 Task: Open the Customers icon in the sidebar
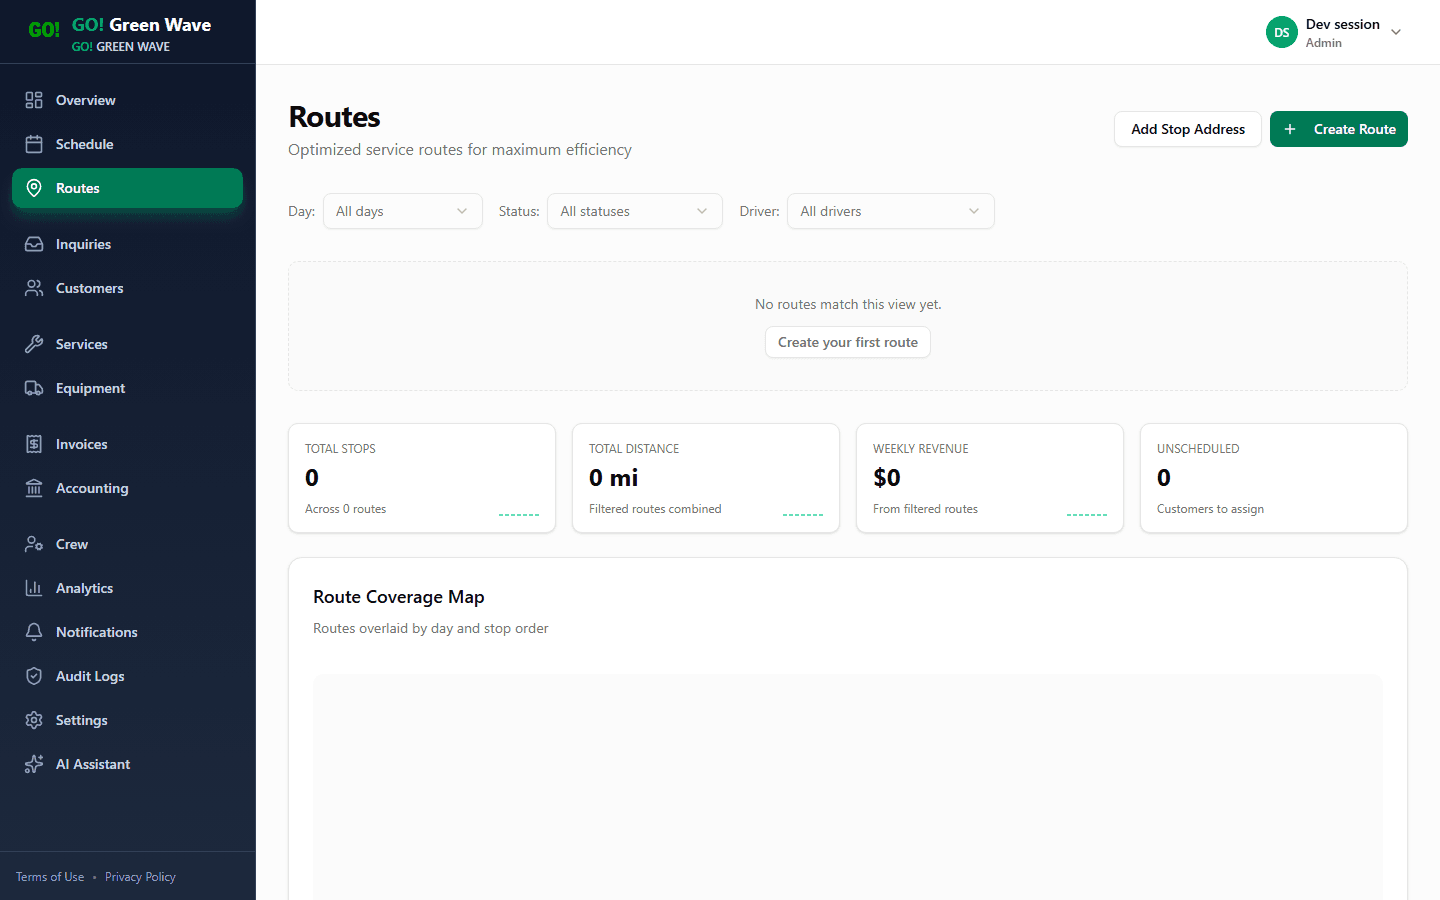[x=34, y=288]
